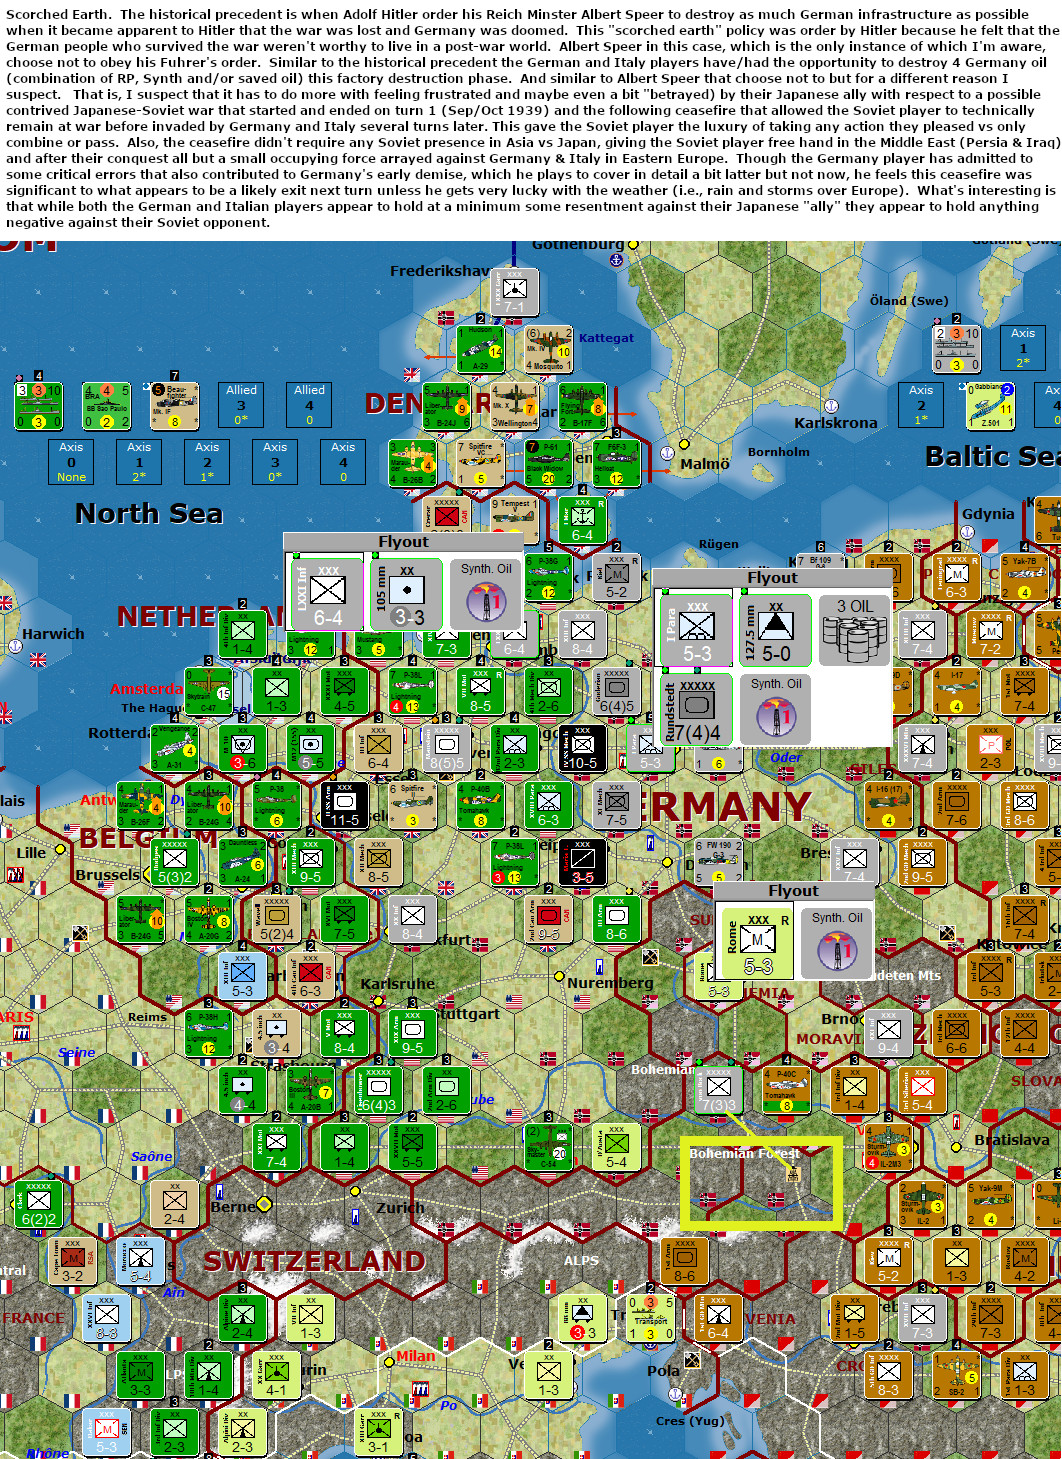
Task: Select the 3 OIL resource stack icon
Action: point(852,628)
